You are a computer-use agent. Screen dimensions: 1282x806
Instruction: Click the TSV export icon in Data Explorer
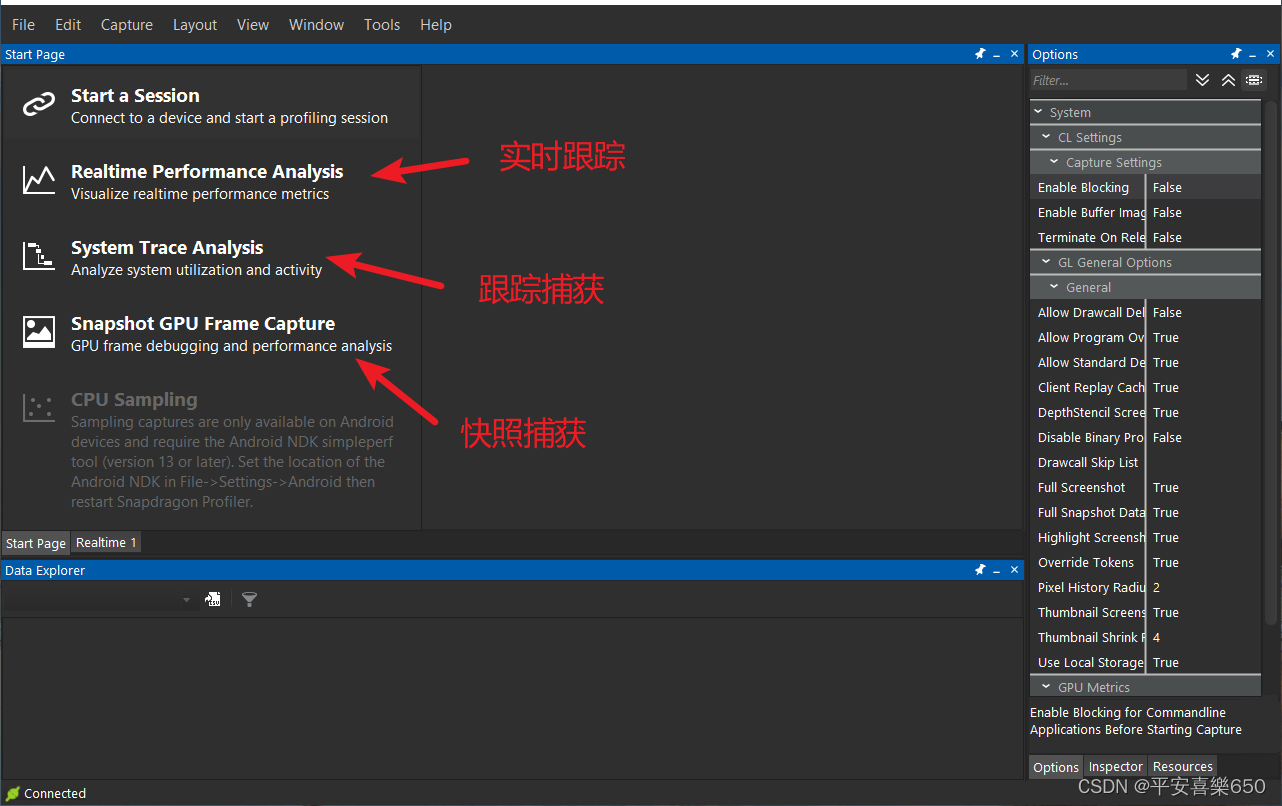pos(213,598)
